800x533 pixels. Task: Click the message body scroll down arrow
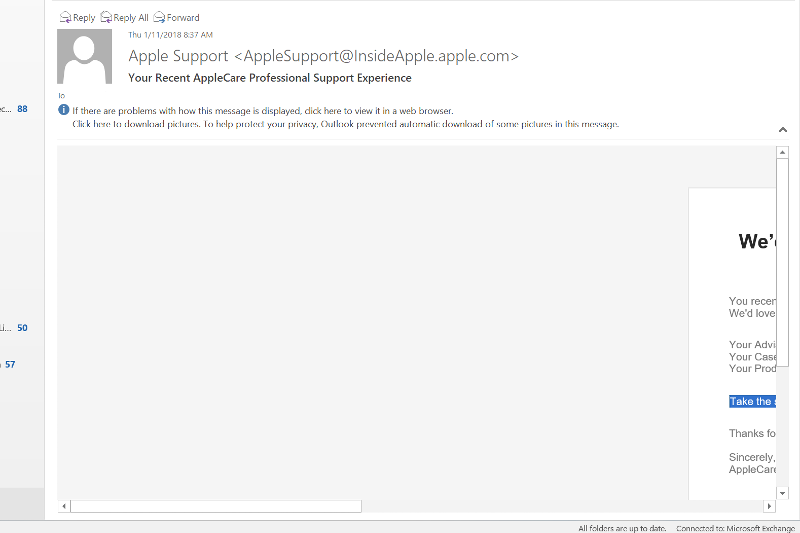point(782,493)
